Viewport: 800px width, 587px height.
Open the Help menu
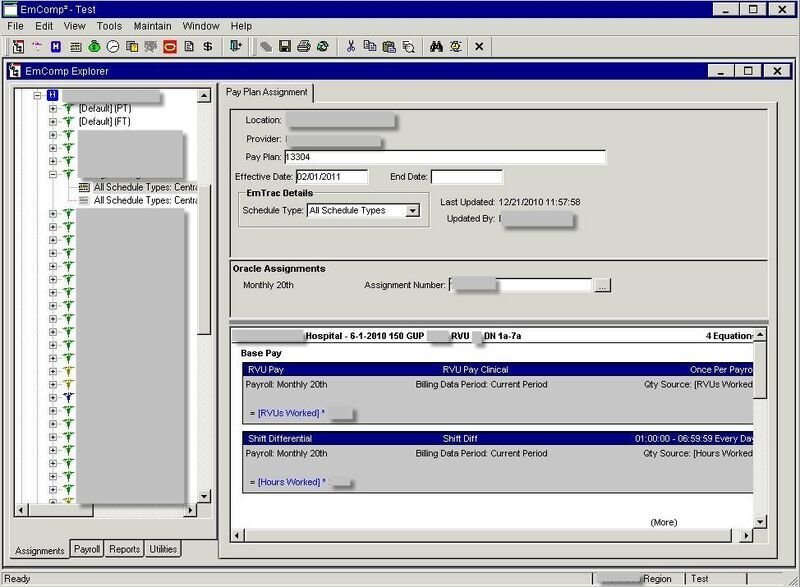[241, 26]
